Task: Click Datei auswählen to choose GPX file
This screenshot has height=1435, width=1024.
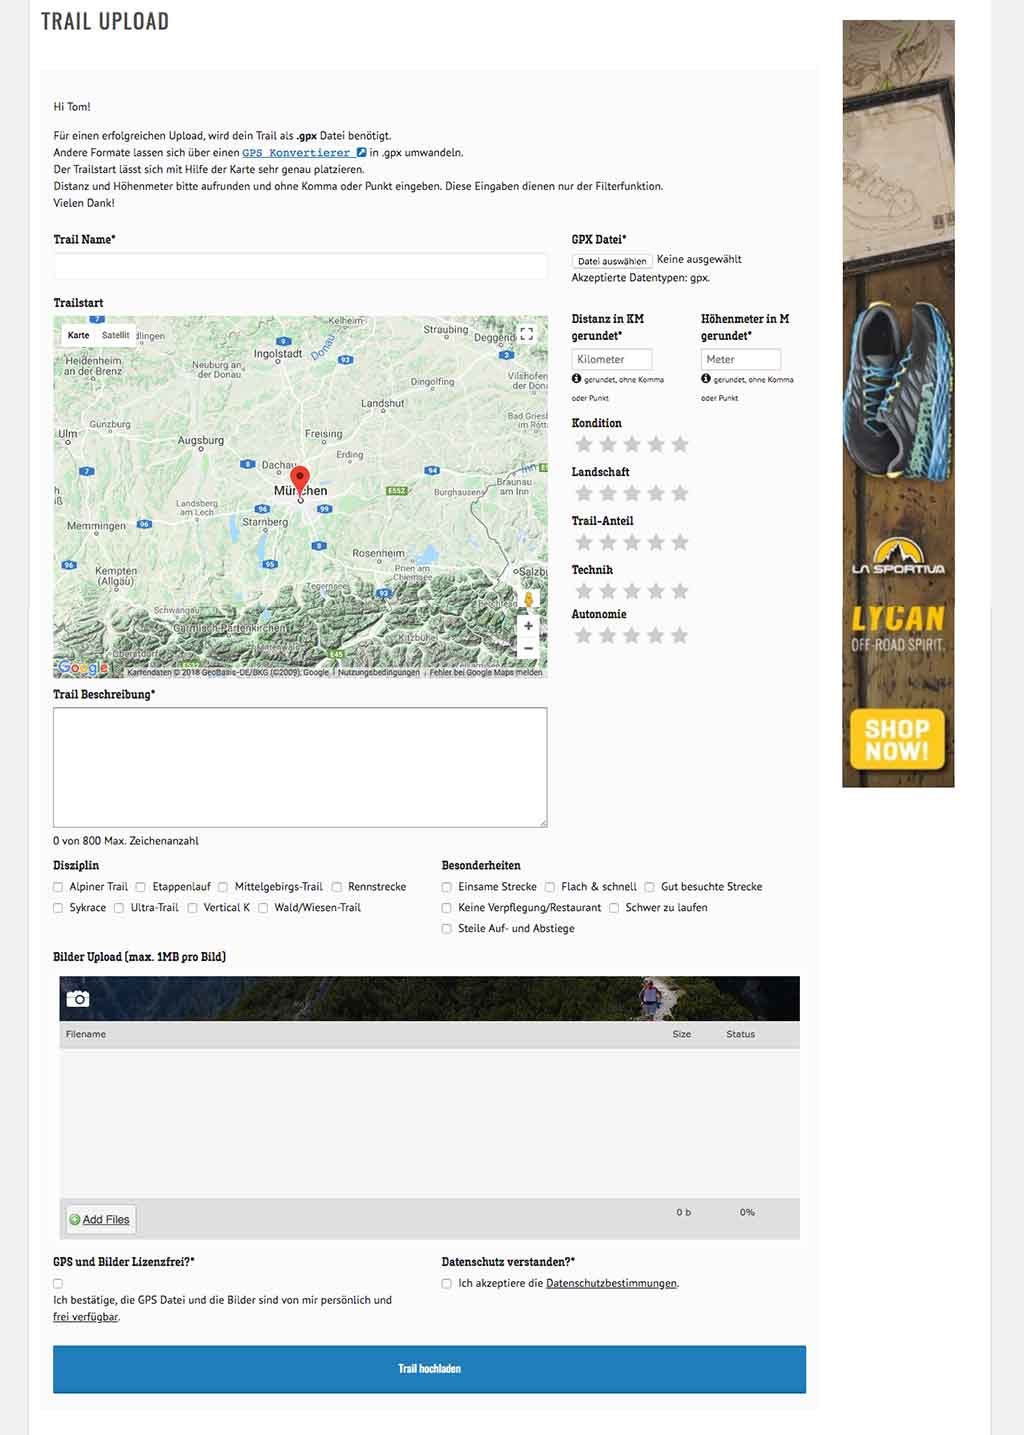Action: 612,261
